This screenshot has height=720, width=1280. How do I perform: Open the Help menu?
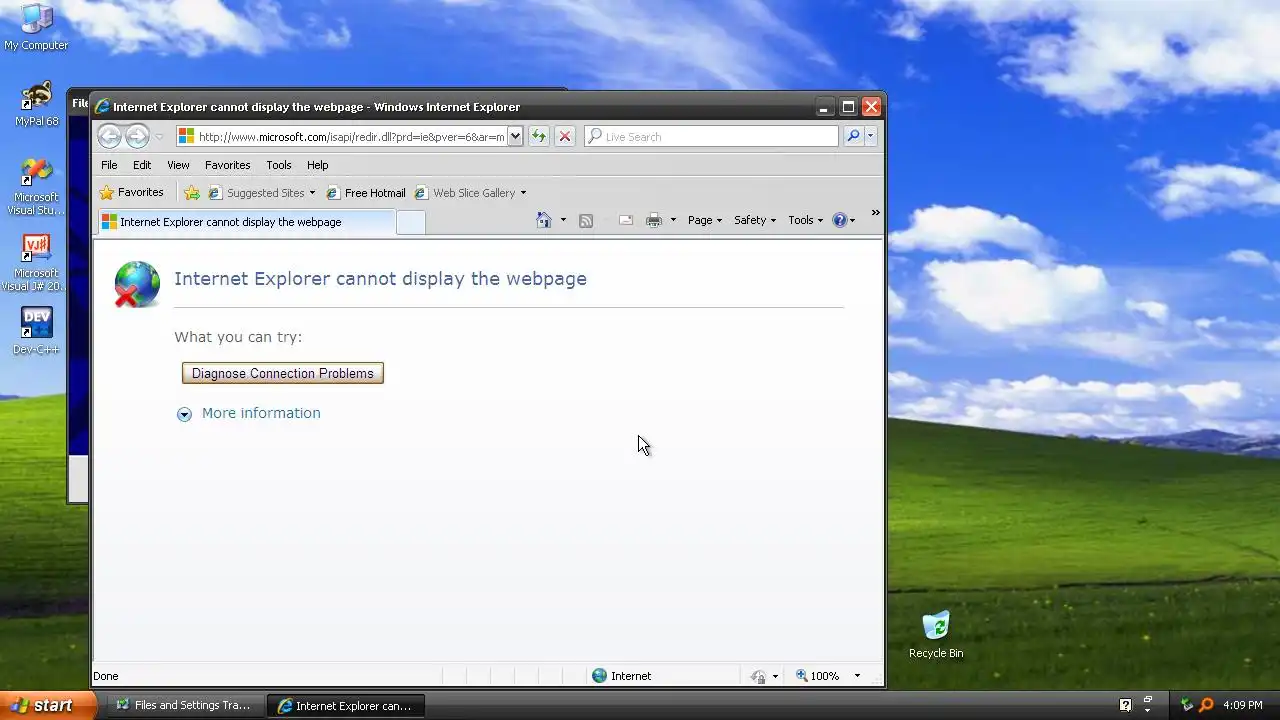[x=317, y=165]
